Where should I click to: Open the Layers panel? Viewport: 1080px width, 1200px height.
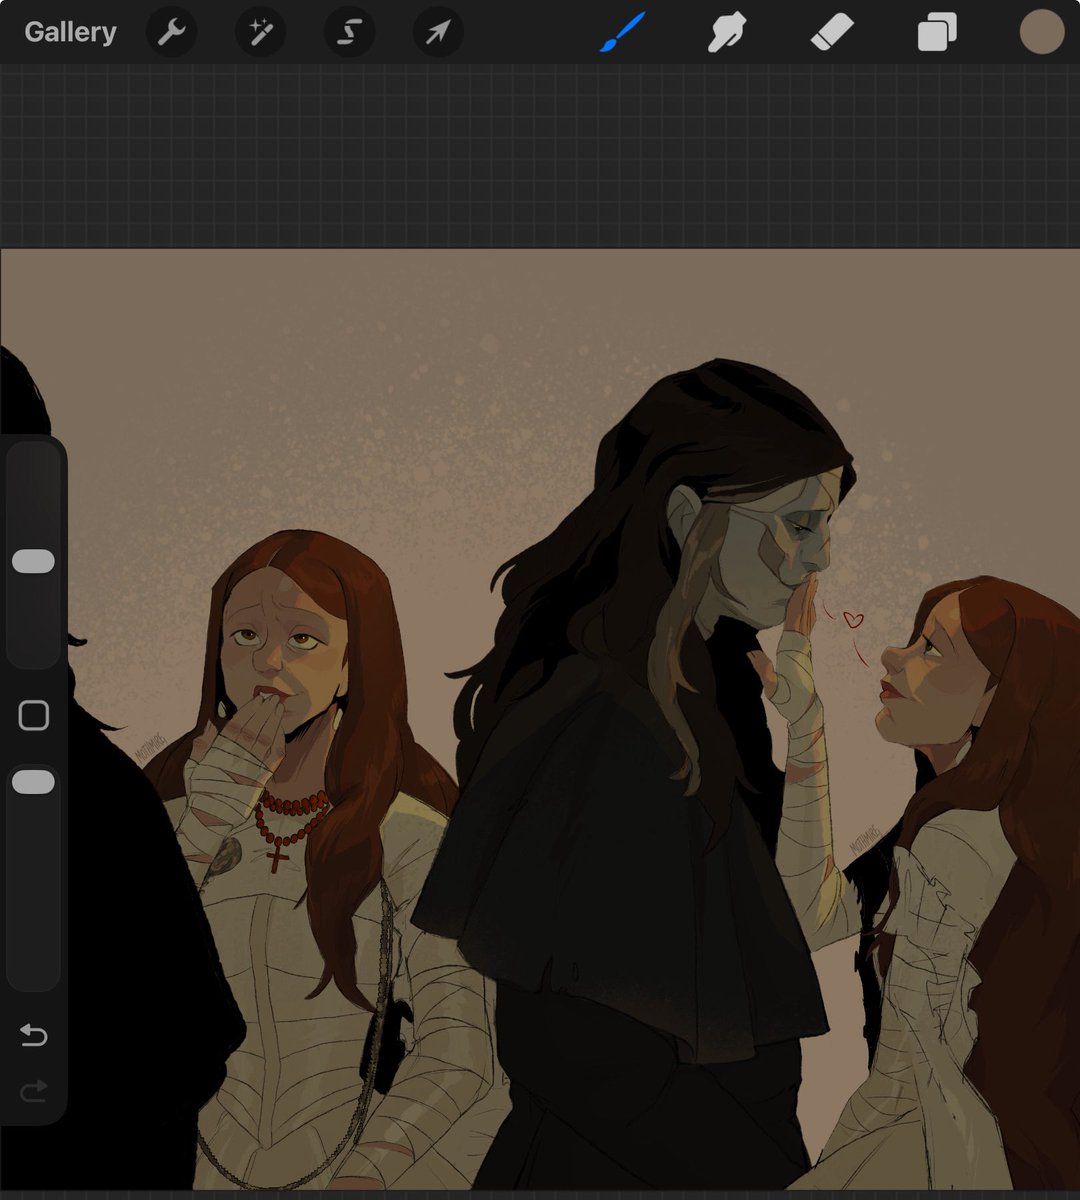937,32
